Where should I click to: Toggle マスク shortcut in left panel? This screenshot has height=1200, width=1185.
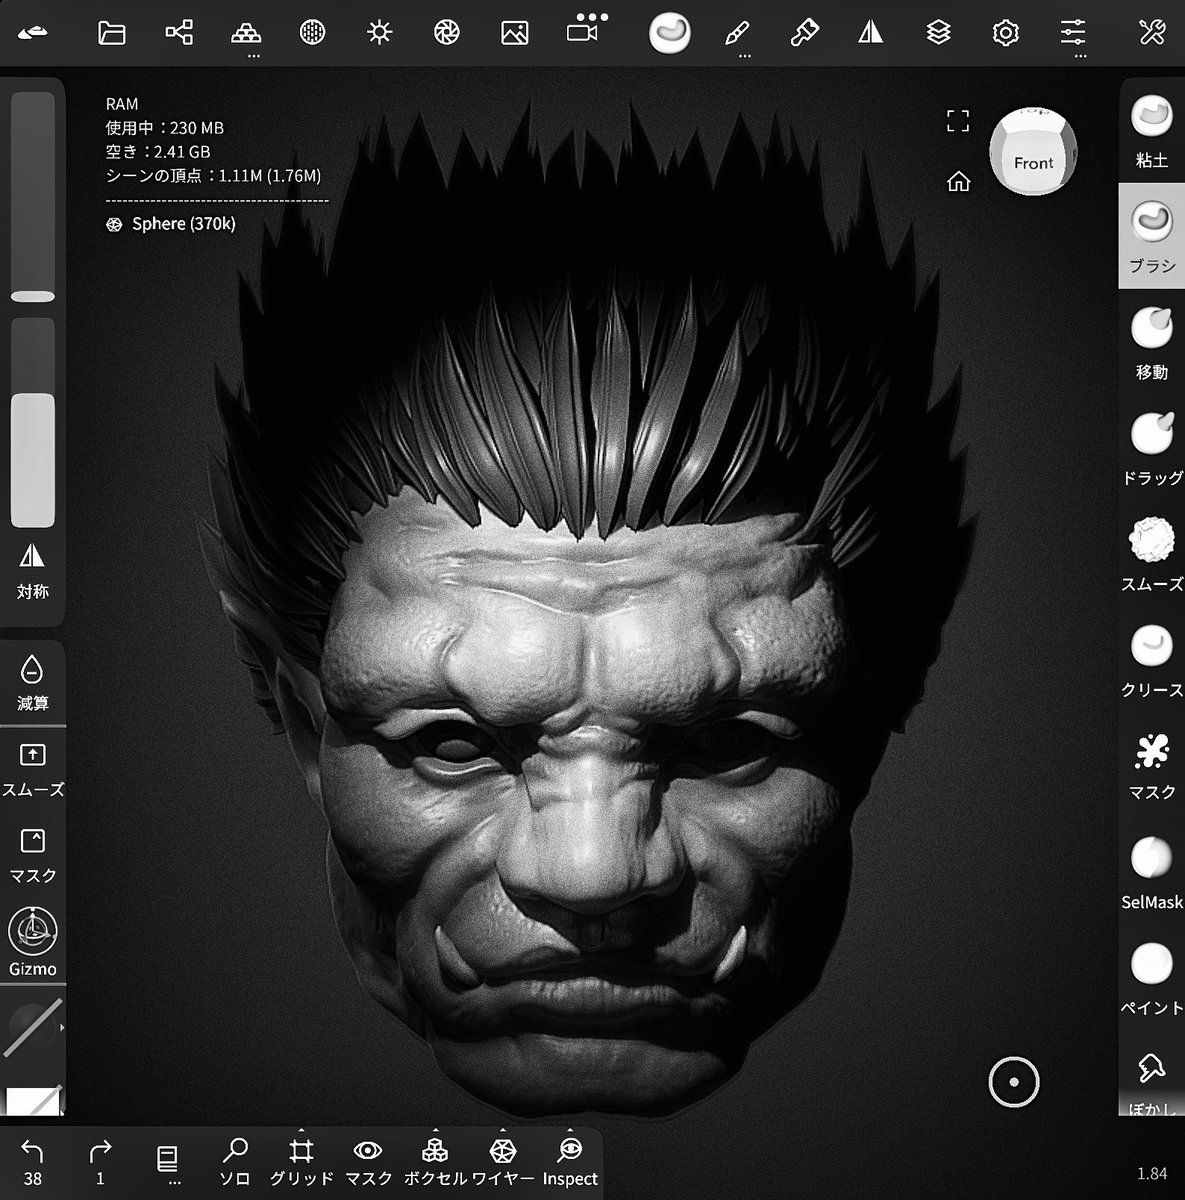click(33, 855)
